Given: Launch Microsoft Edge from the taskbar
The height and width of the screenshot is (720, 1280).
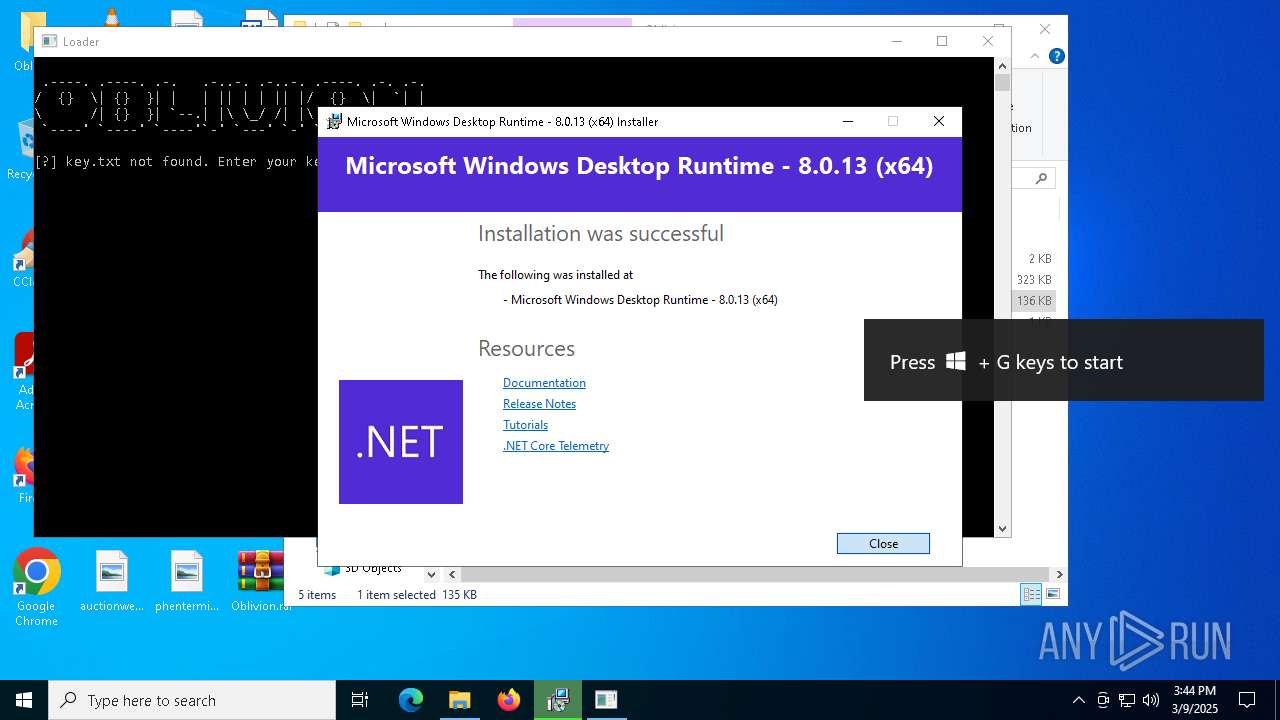Looking at the screenshot, I should click(411, 700).
